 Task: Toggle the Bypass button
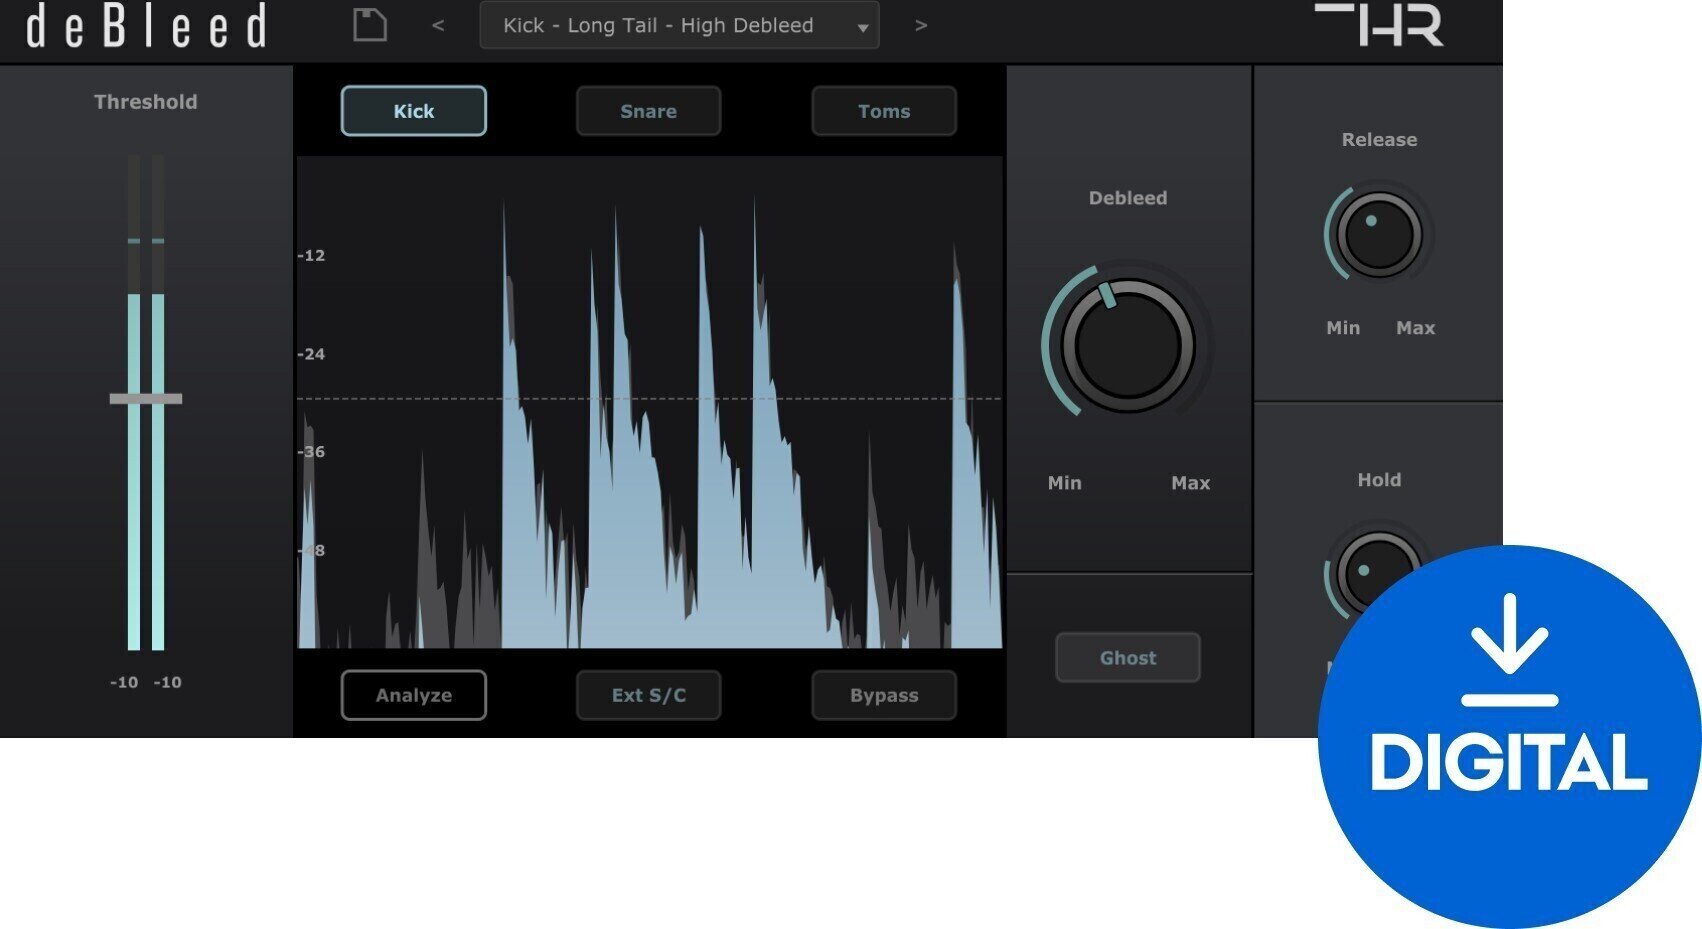[884, 695]
